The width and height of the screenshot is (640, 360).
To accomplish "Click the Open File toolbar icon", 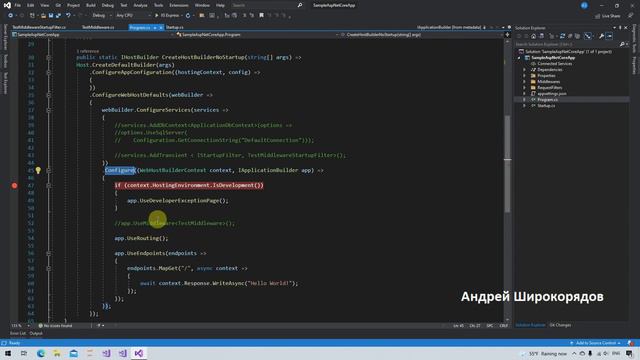I will click(x=43, y=16).
